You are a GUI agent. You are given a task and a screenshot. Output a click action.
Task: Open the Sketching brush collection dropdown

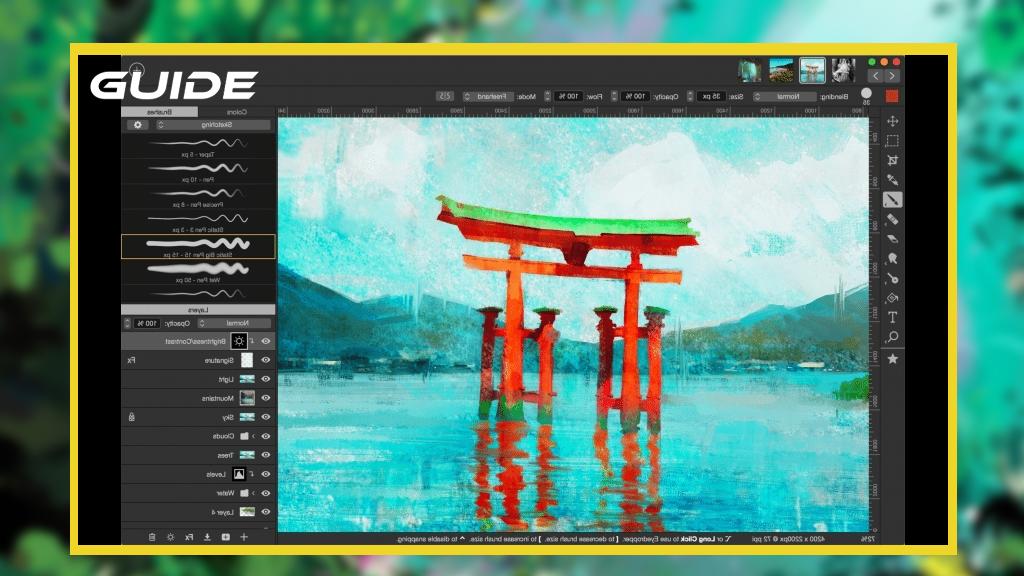[214, 125]
